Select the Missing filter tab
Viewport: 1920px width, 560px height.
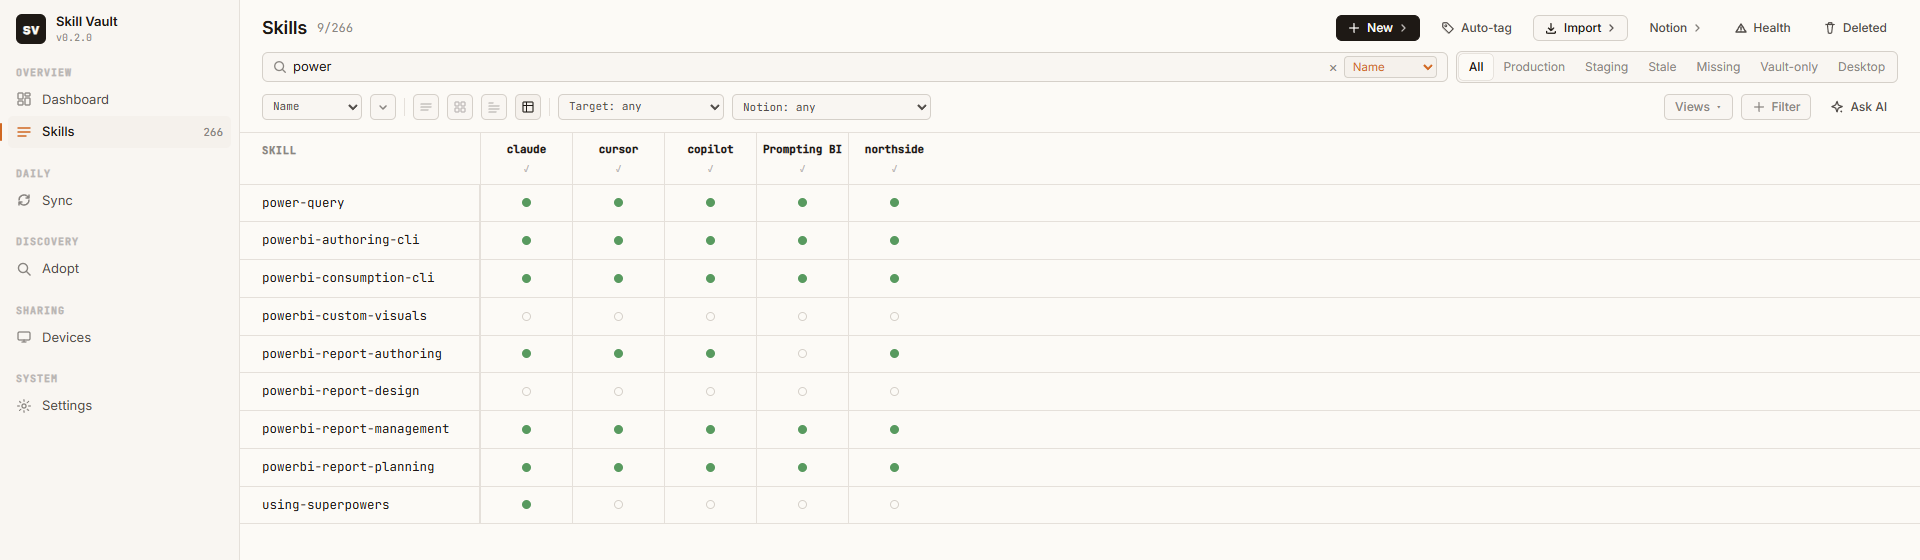coord(1718,67)
